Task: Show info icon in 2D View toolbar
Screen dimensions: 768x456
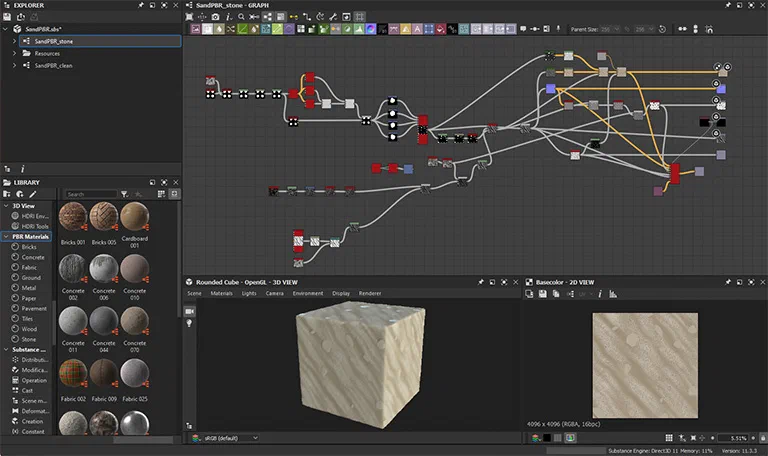Action: click(x=600, y=294)
